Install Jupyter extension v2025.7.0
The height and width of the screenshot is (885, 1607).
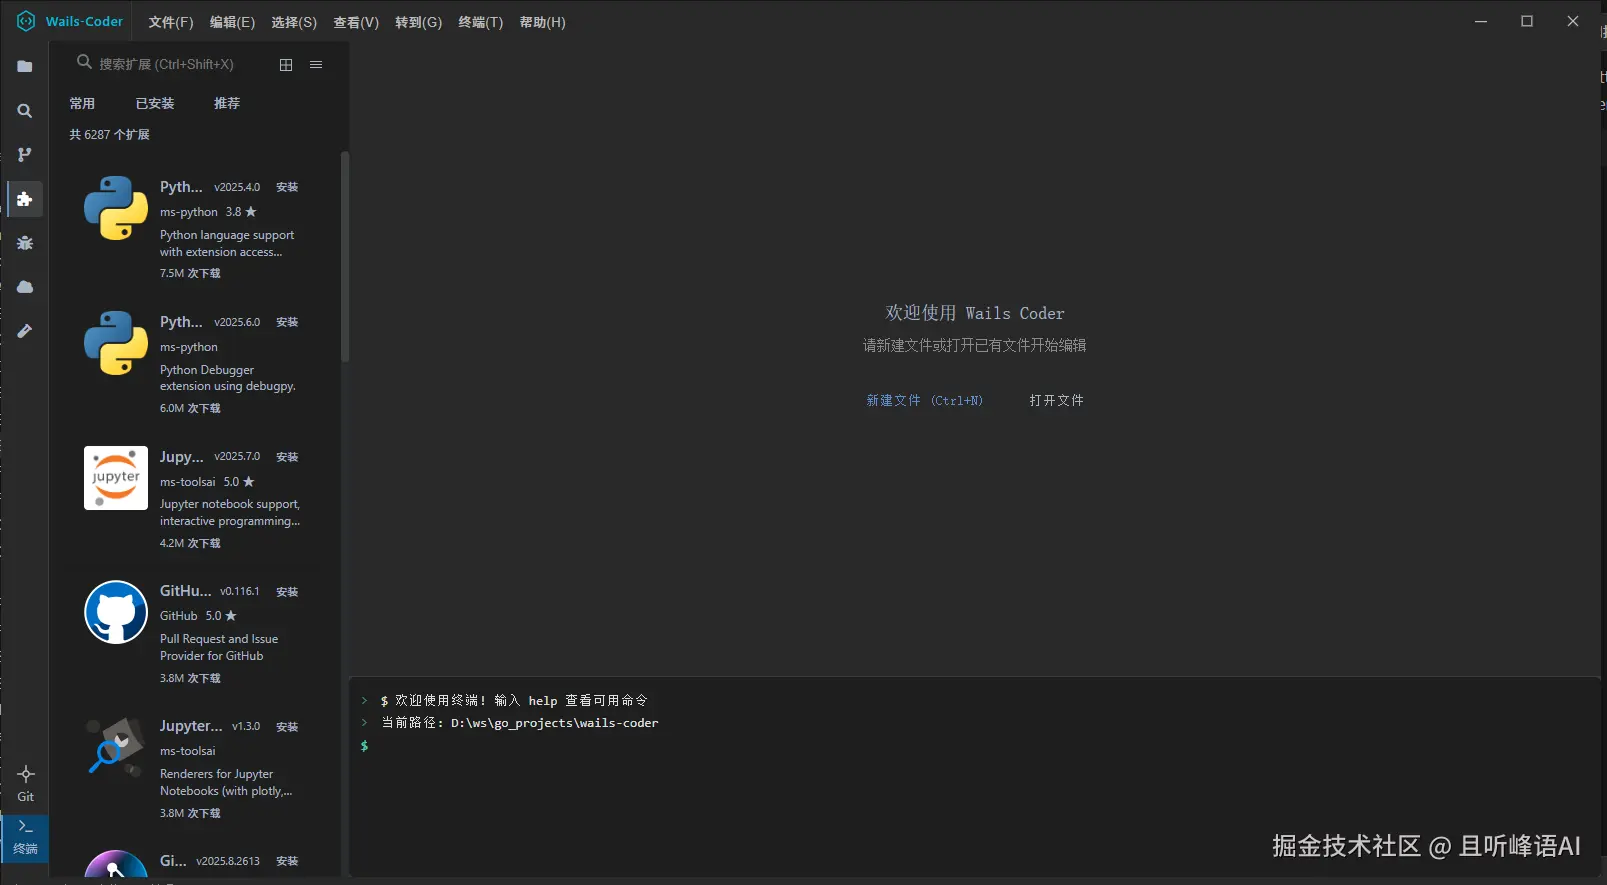287,457
